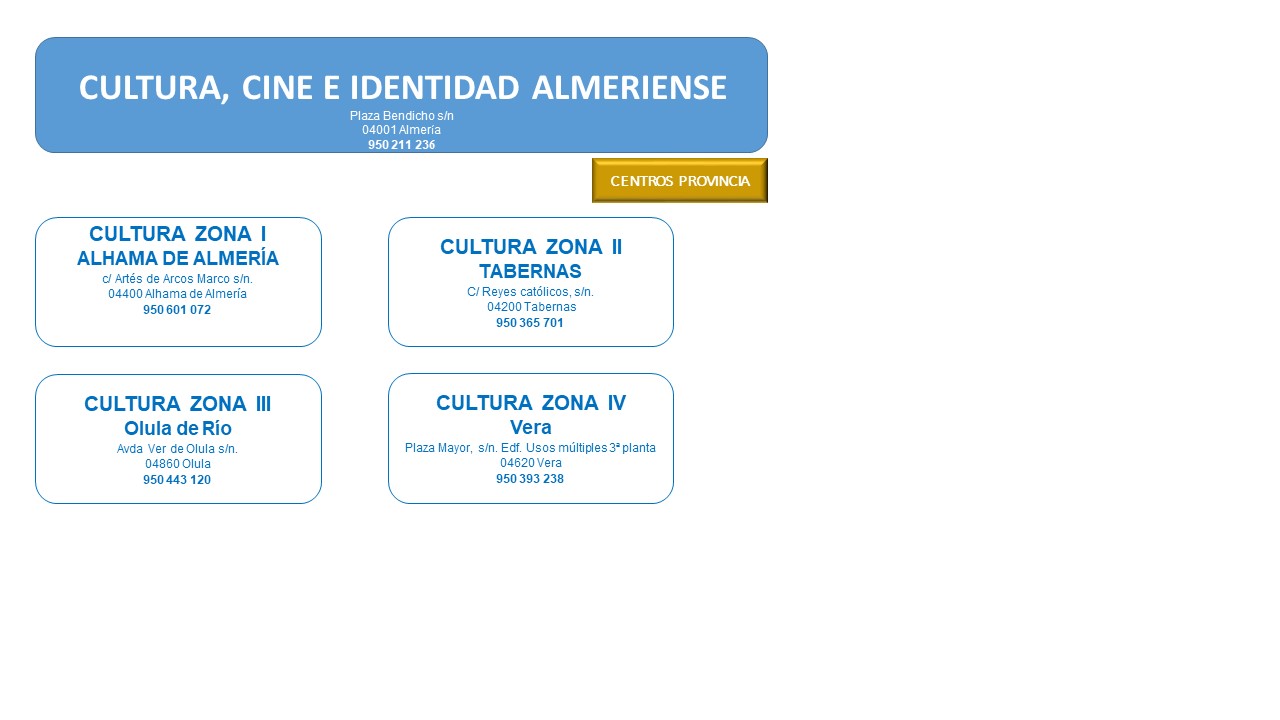
Task: Click the Plaza Bendicho s/n address line
Action: point(402,116)
